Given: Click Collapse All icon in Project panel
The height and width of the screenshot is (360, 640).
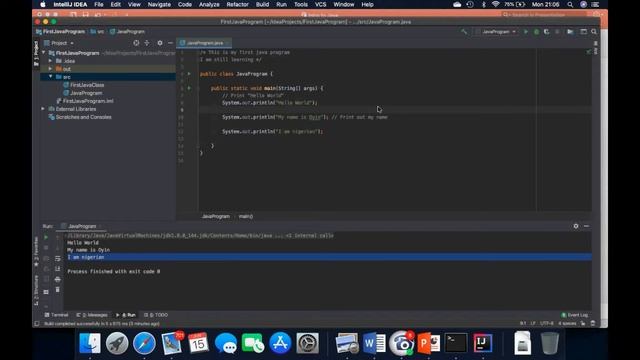Looking at the screenshot, I should [x=147, y=43].
